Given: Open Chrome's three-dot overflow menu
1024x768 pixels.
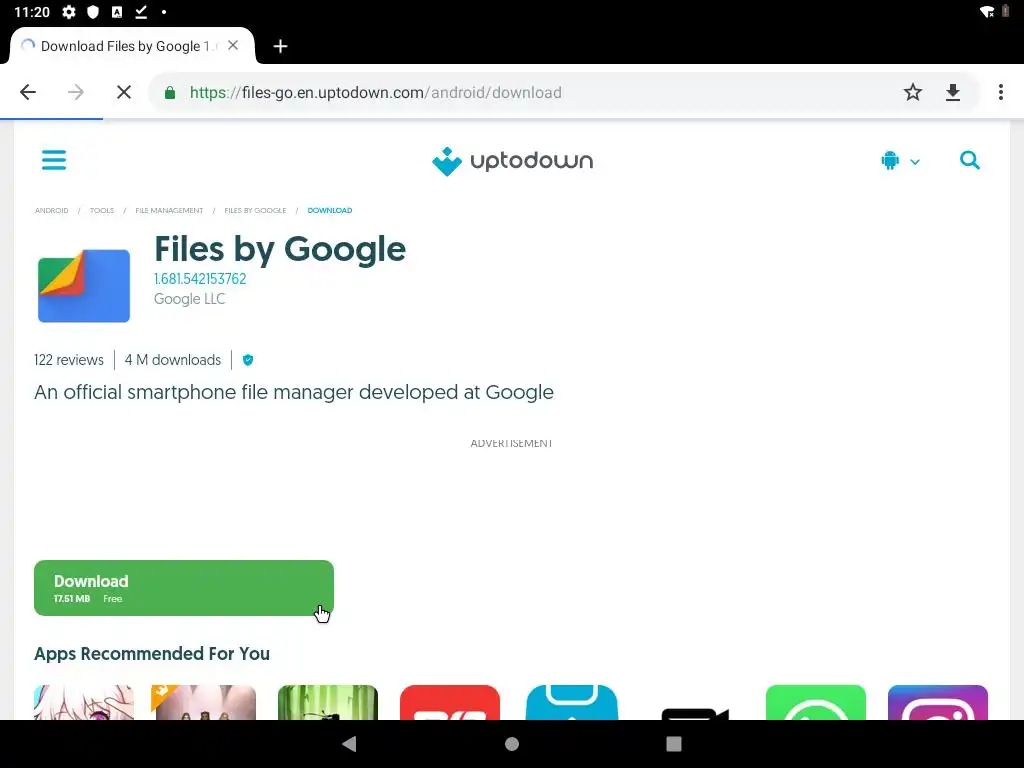Looking at the screenshot, I should click(1000, 92).
